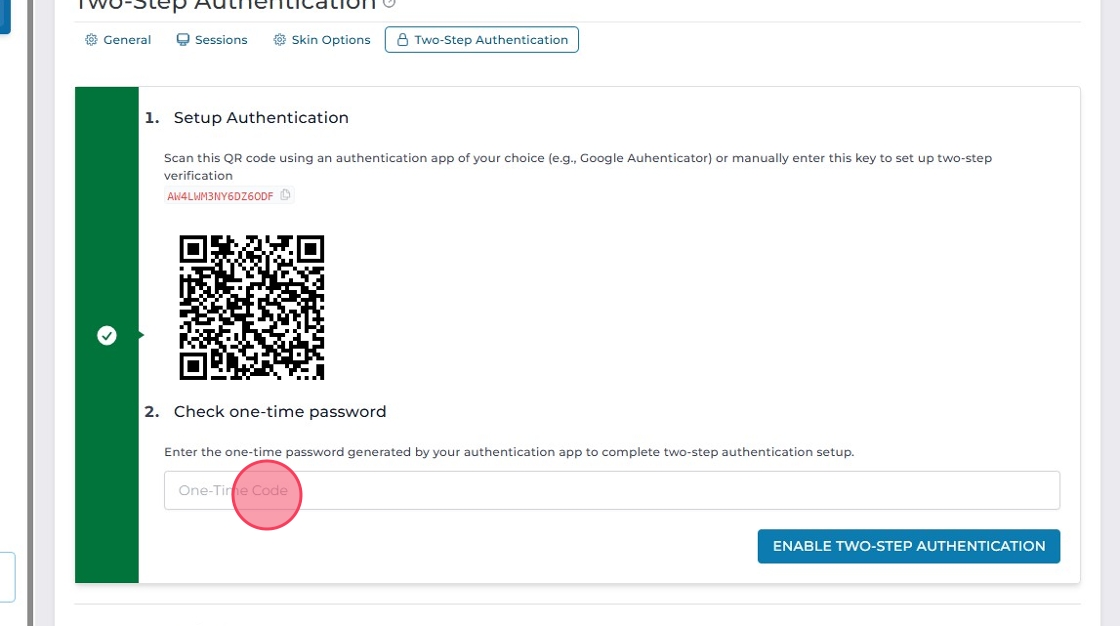1120x626 pixels.
Task: Click the QR code image
Action: (252, 307)
